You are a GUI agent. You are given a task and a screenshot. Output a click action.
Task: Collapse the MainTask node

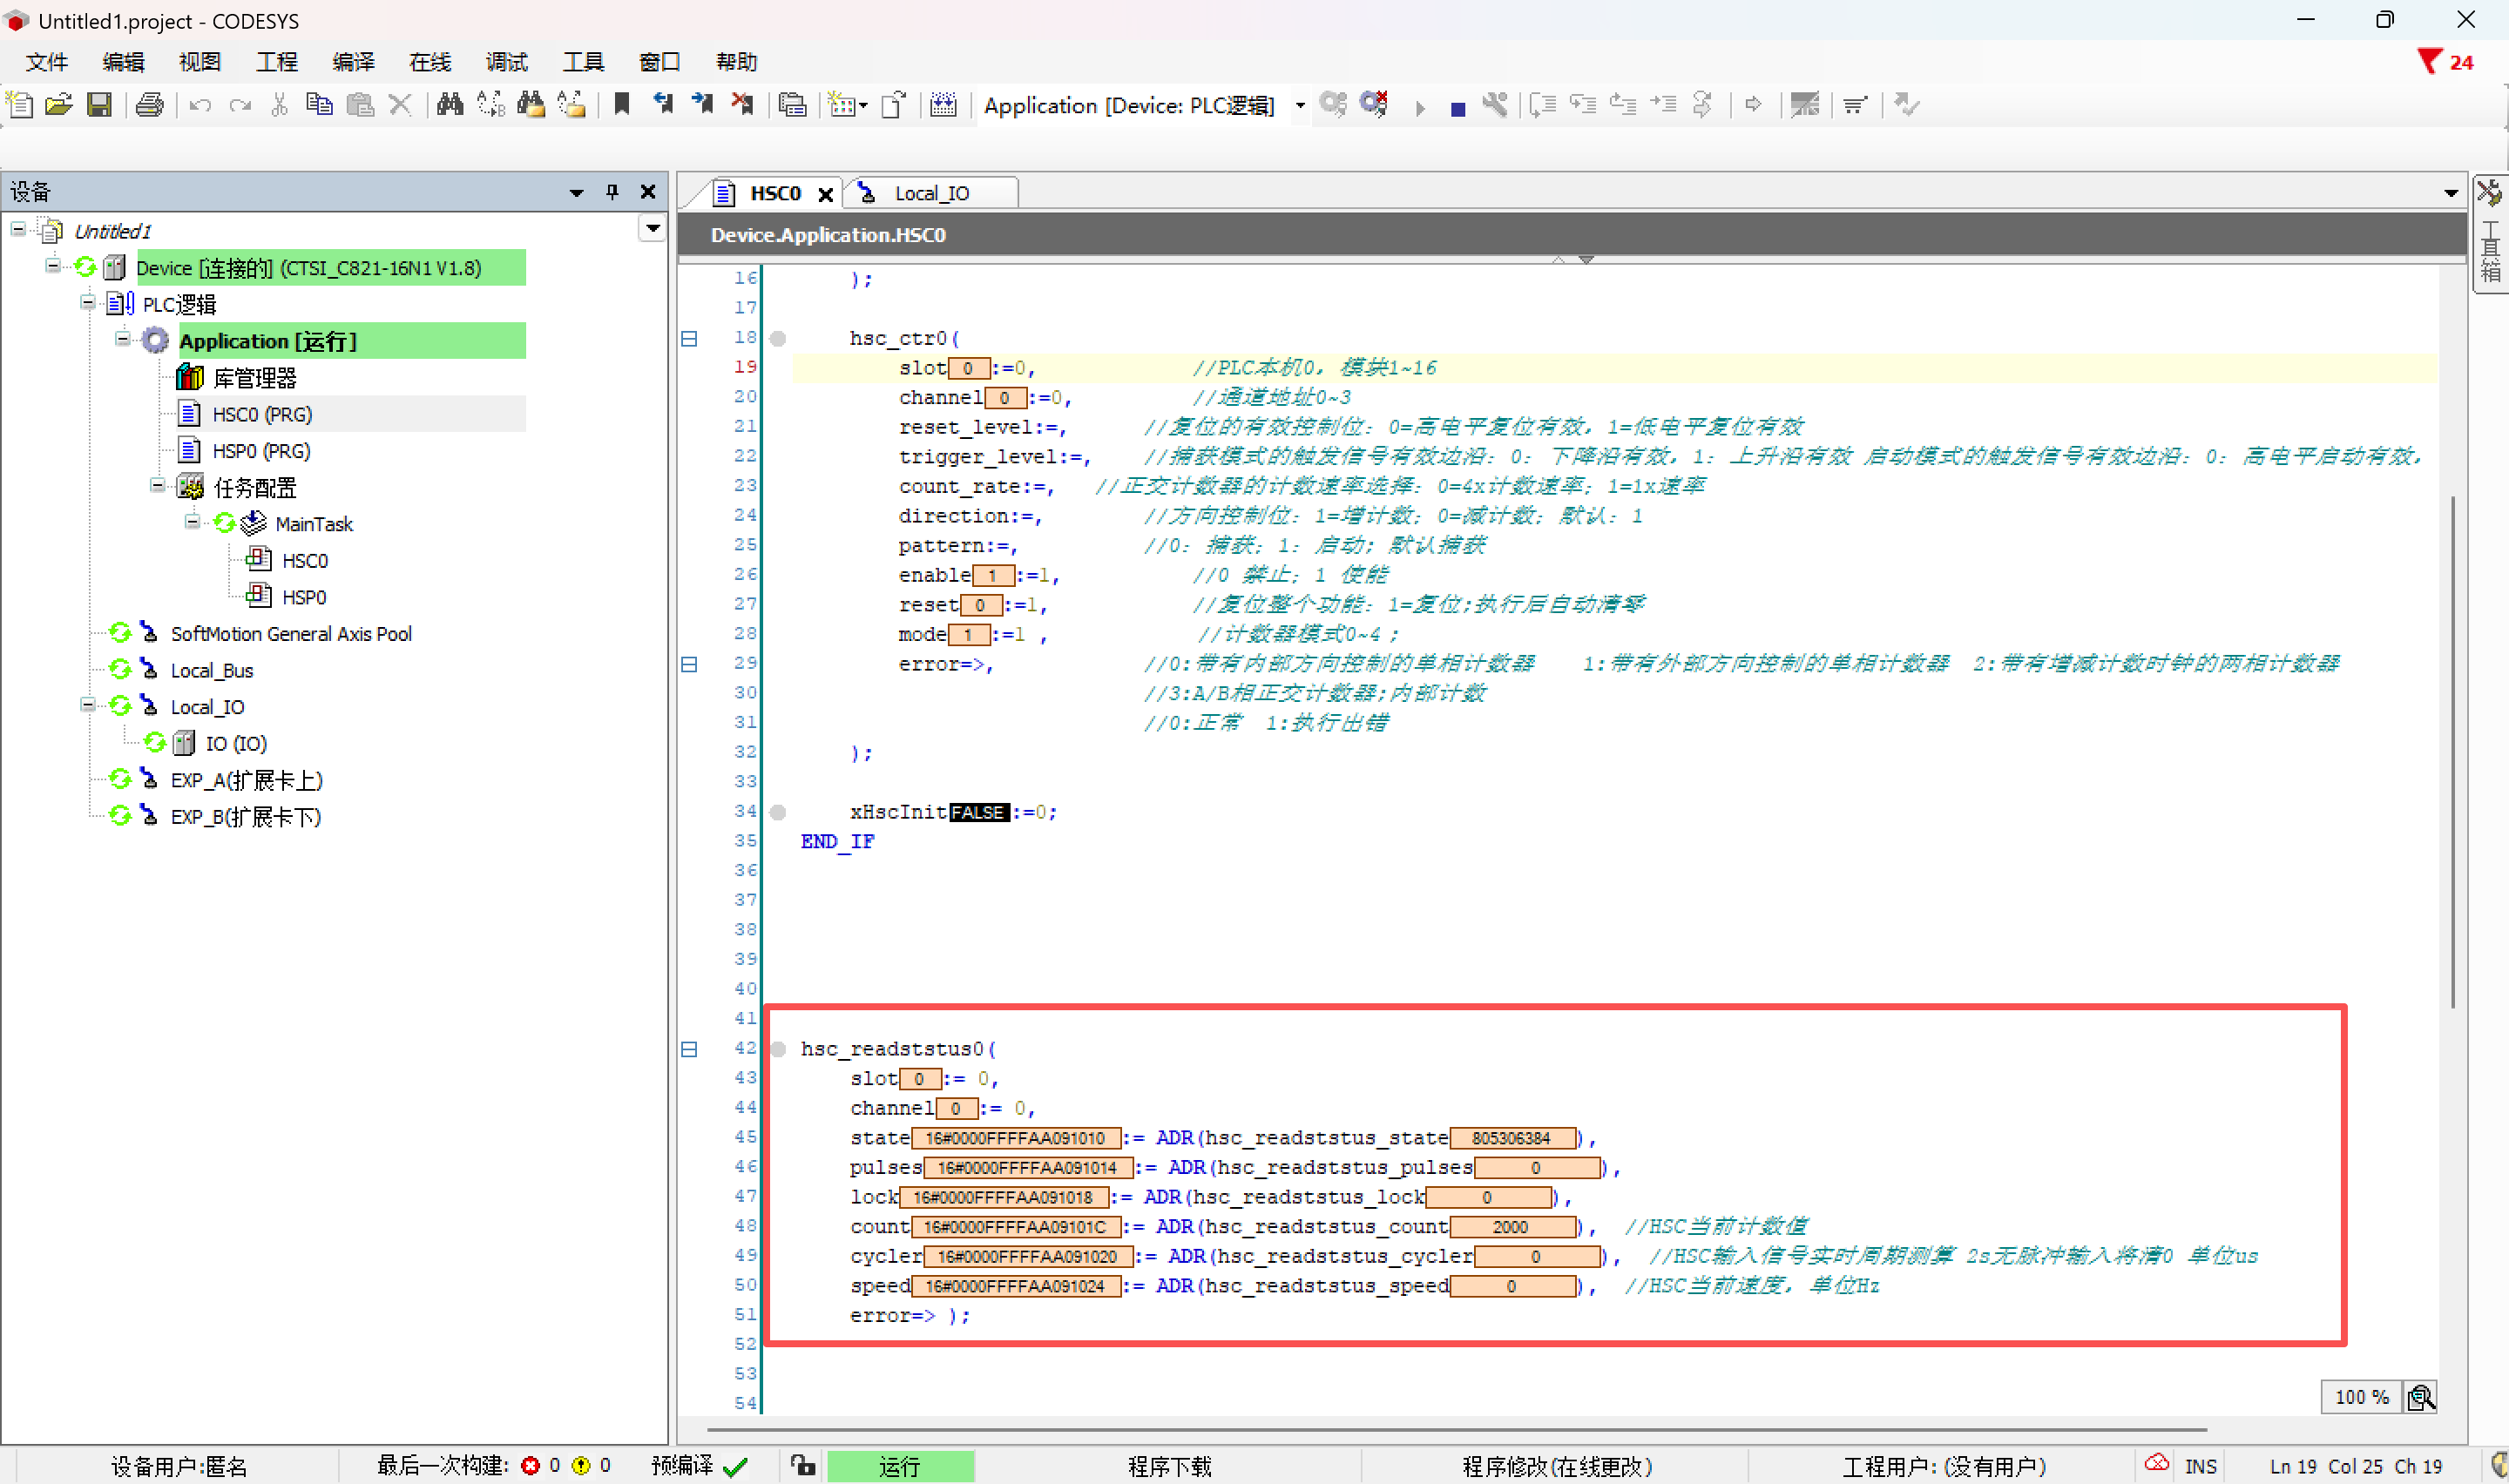[193, 522]
